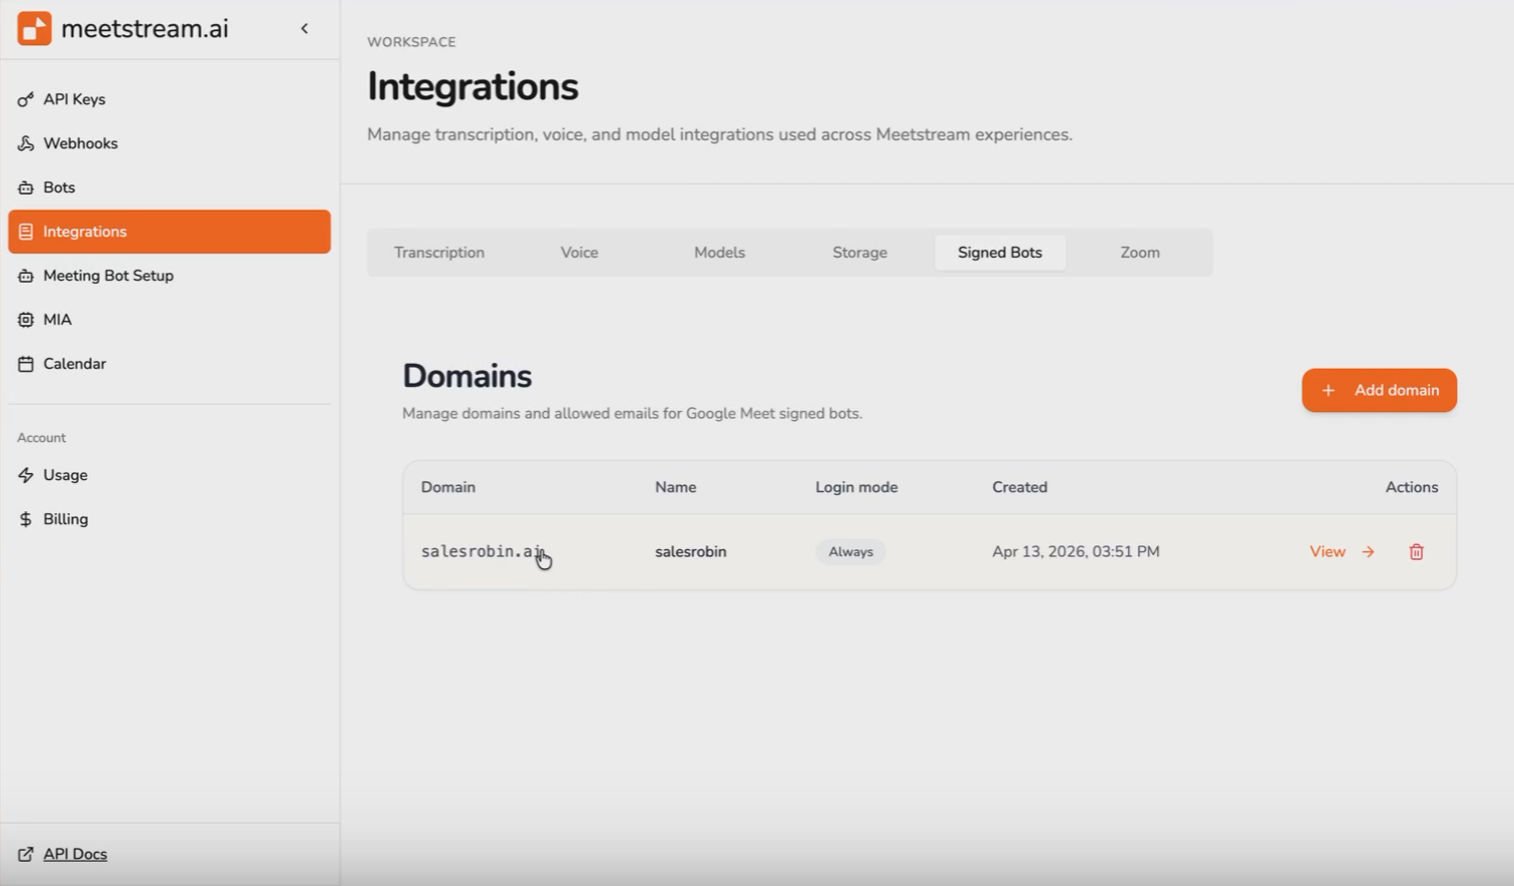The height and width of the screenshot is (886, 1514).
Task: Open Meeting Bot Setup from sidebar
Action: (x=108, y=276)
